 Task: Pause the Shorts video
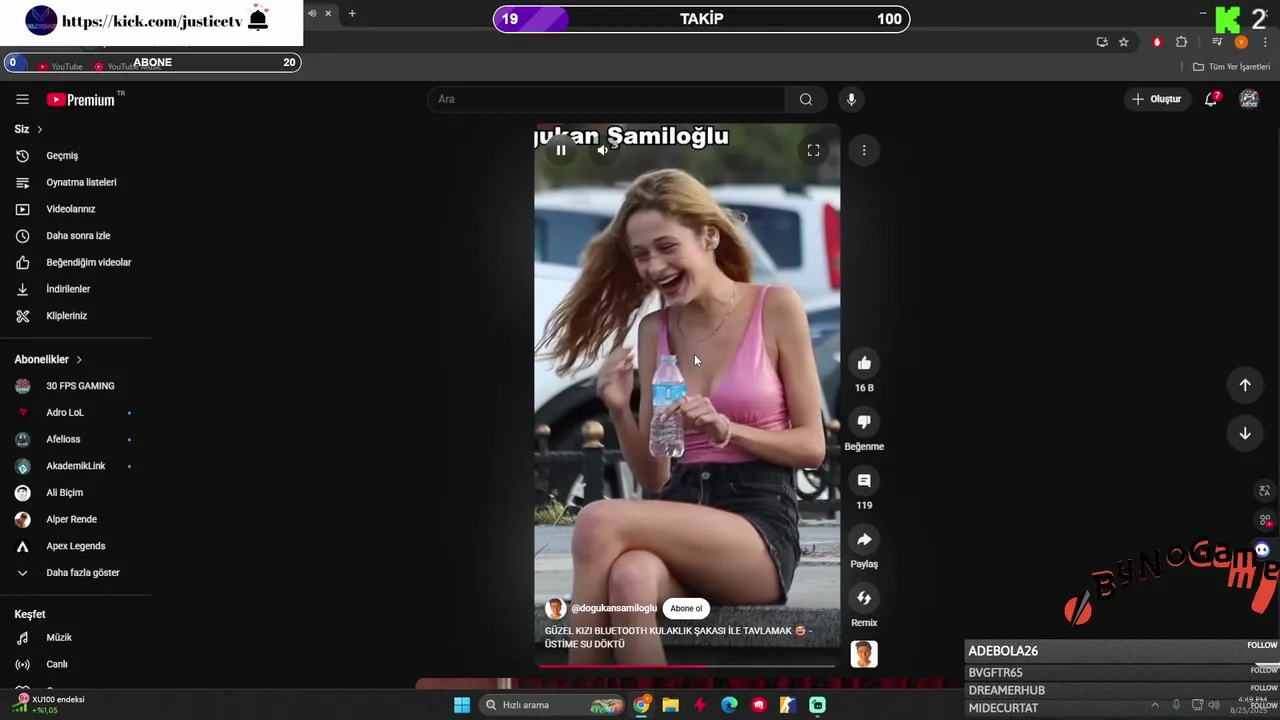pos(561,150)
